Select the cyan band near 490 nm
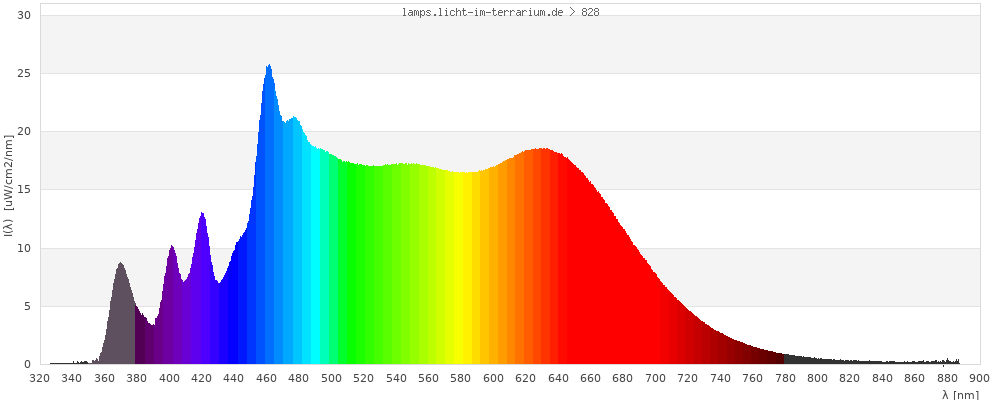This screenshot has height=400, width=1000. [x=315, y=260]
